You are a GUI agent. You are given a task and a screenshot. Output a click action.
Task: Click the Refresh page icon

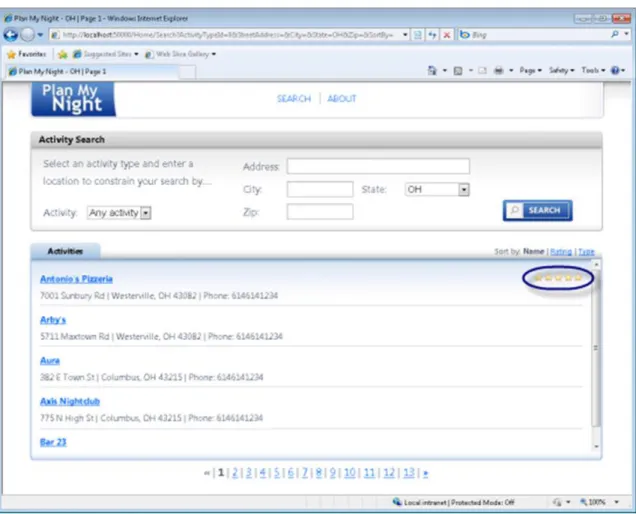point(432,35)
